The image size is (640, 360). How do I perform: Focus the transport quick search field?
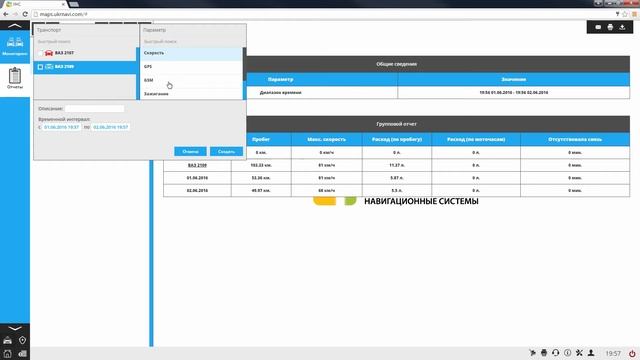pyautogui.click(x=86, y=42)
